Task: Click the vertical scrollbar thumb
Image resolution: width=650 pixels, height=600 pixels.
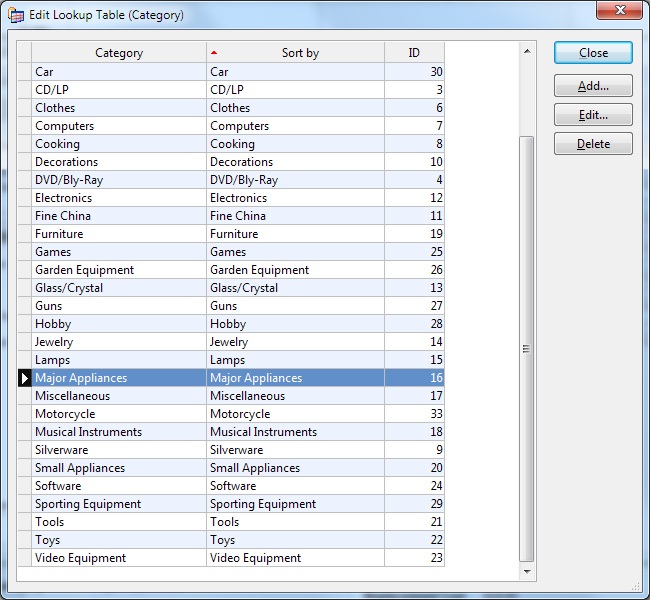Action: click(526, 349)
